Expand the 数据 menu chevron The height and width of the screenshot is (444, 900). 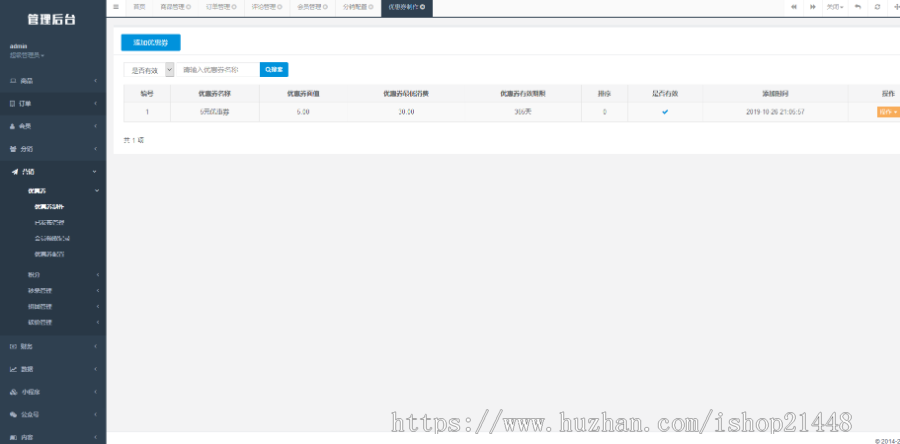tap(96, 369)
